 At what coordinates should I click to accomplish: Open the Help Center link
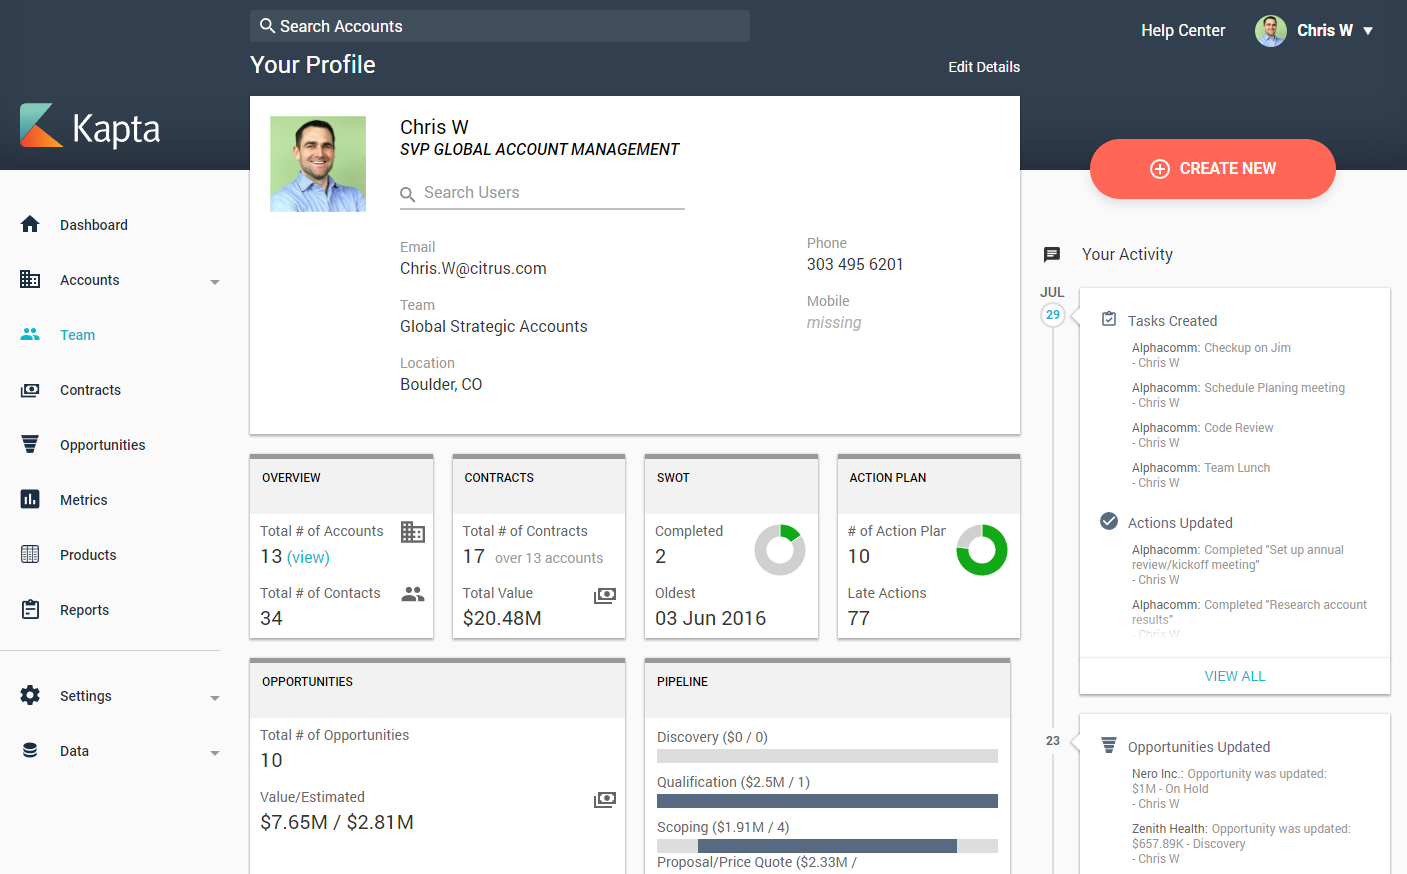click(x=1183, y=31)
